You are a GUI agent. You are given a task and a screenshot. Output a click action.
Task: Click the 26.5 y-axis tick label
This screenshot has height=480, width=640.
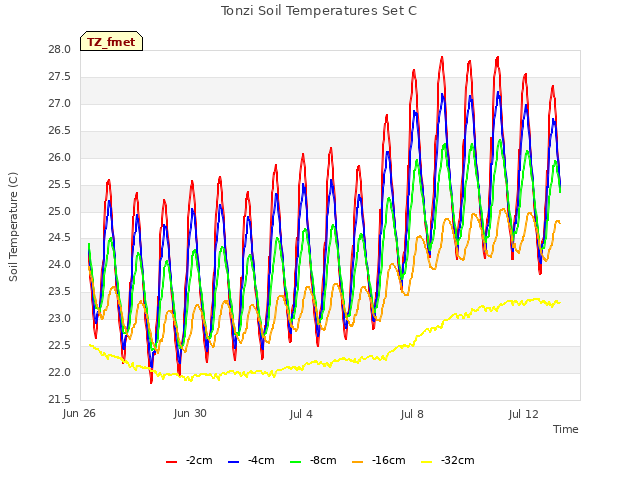point(60,131)
